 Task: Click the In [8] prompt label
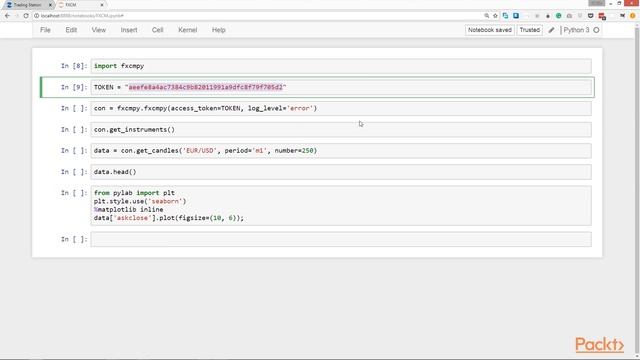click(74, 66)
